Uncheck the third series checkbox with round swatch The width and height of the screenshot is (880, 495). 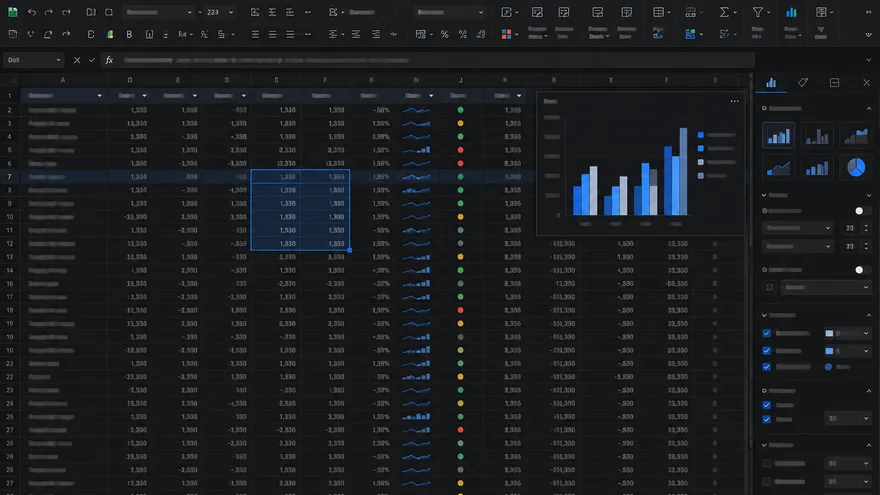[x=767, y=367]
